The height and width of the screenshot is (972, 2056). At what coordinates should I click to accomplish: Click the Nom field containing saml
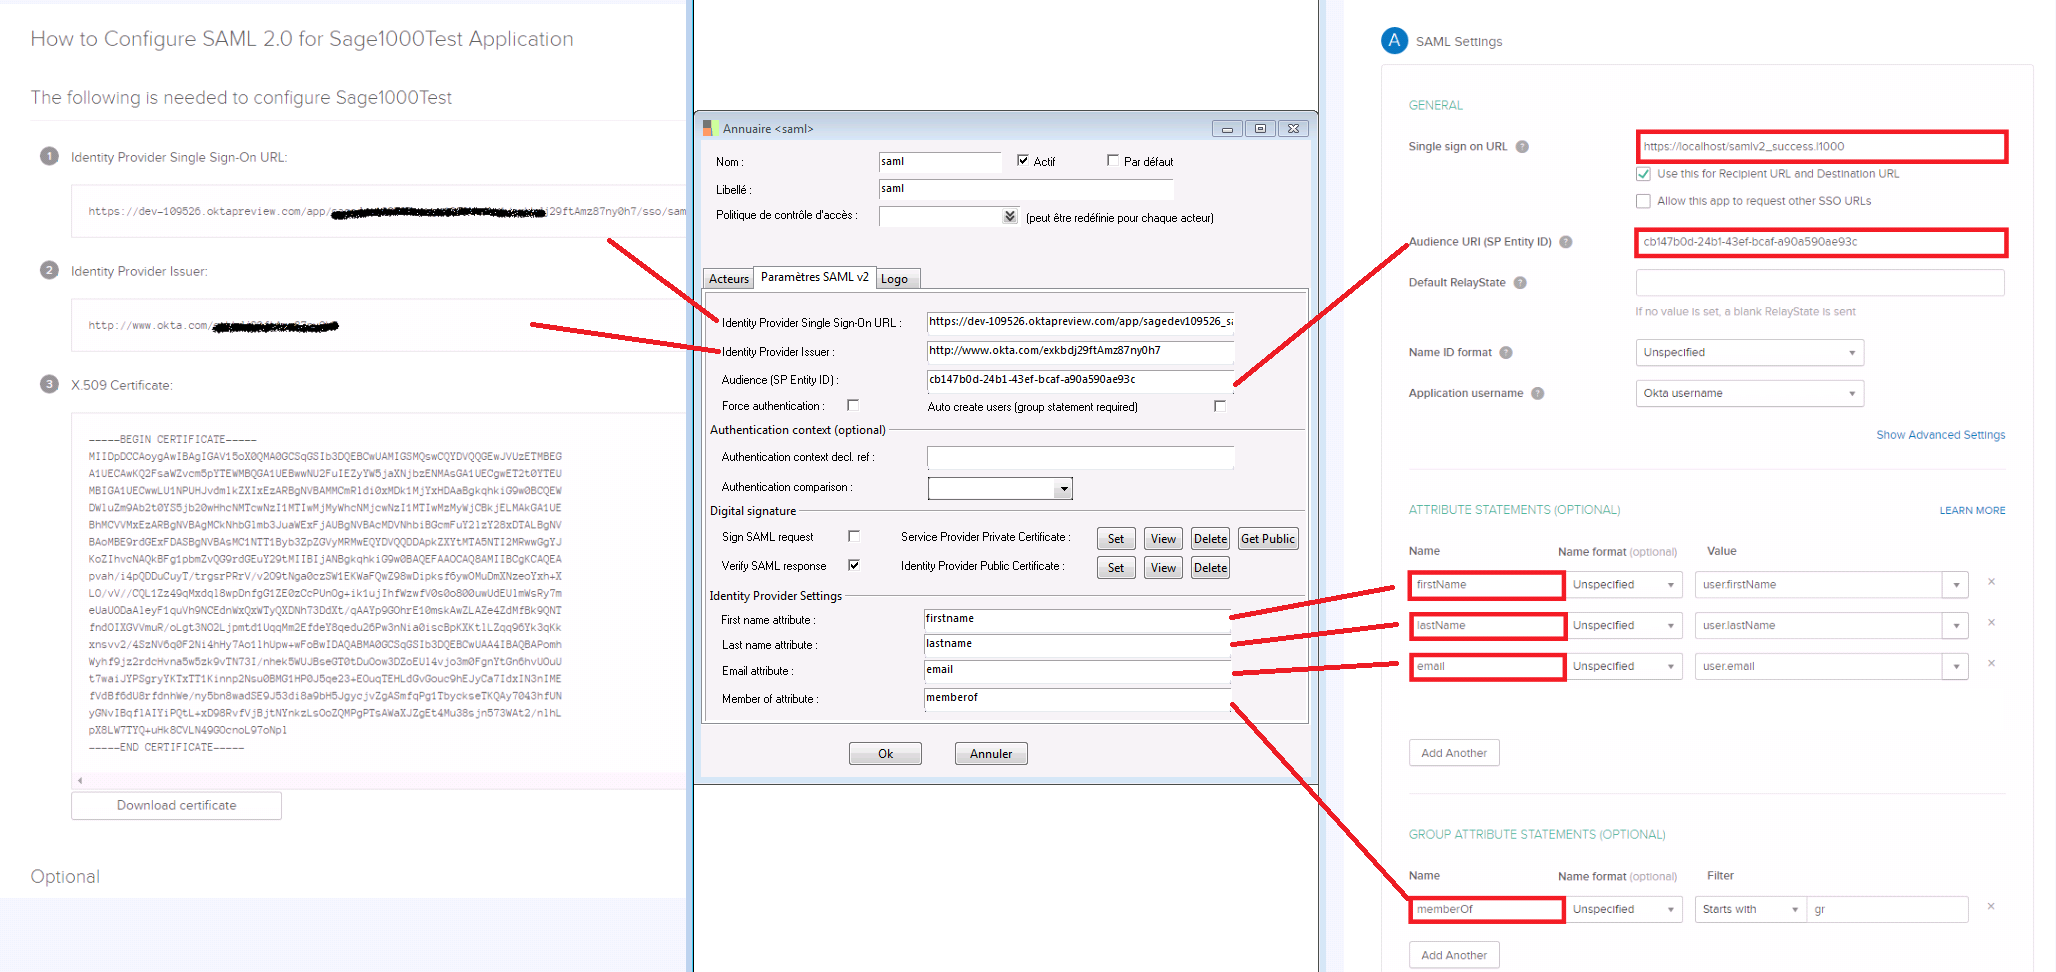point(940,162)
